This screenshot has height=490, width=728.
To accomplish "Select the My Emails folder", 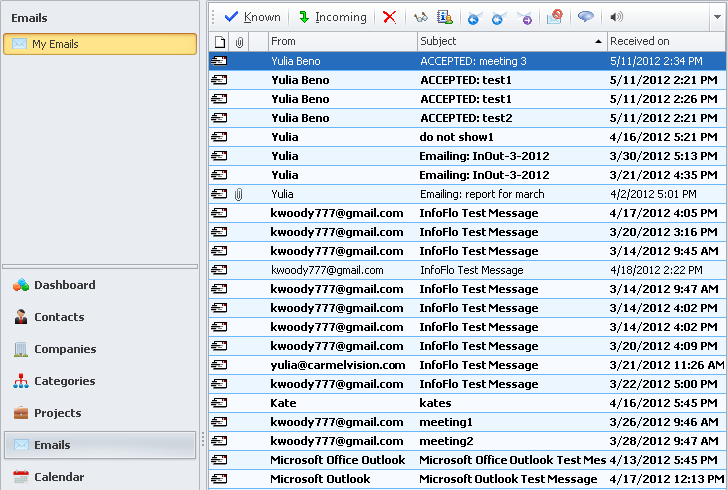I will point(99,44).
